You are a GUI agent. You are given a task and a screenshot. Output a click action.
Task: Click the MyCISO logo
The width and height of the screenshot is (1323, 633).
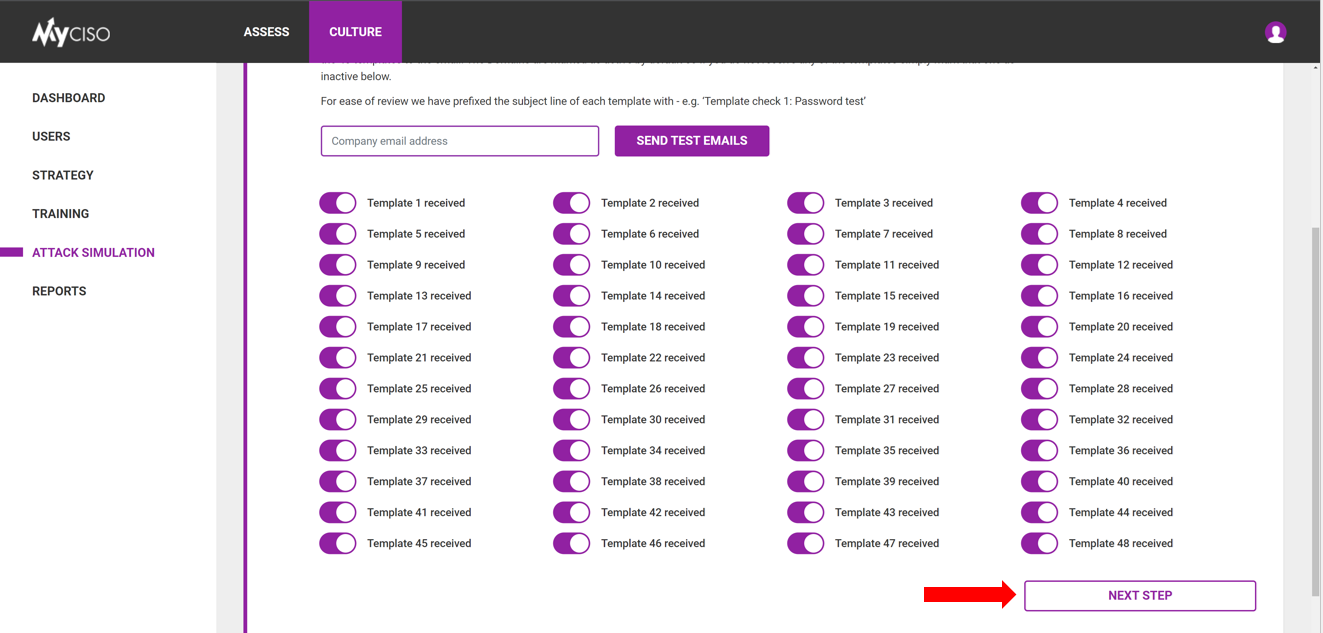coord(71,33)
